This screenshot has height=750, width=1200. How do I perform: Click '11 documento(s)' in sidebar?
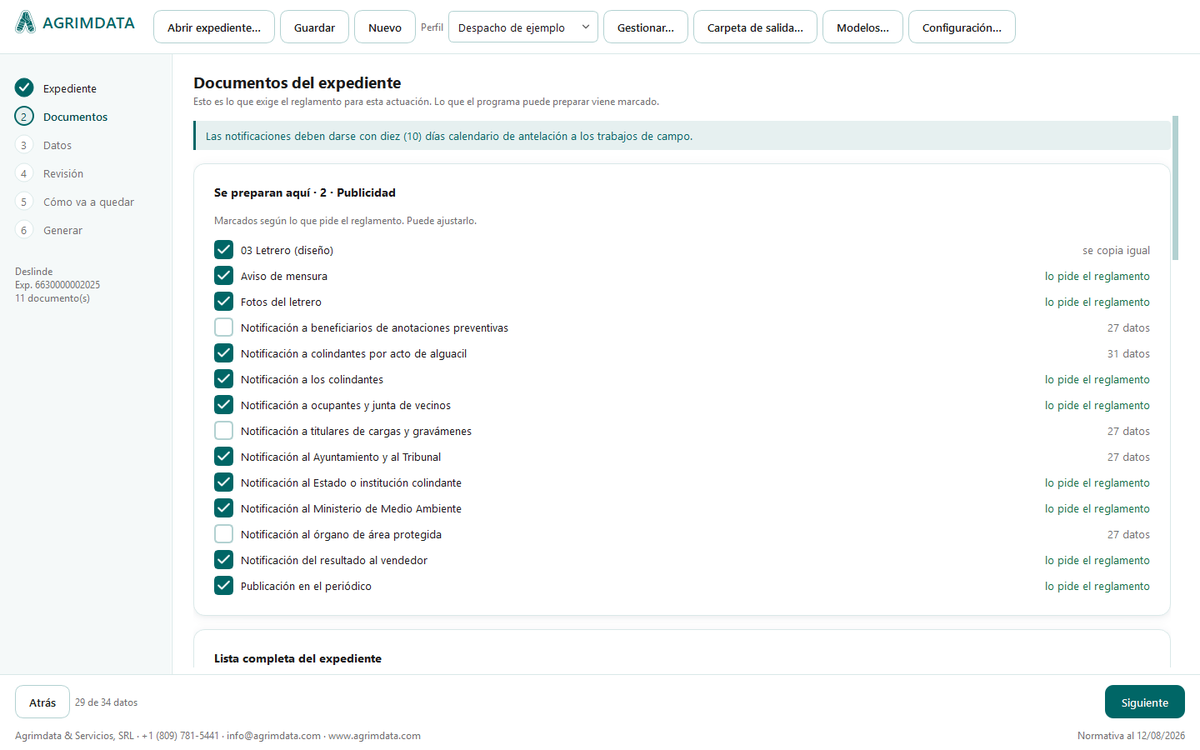point(52,298)
